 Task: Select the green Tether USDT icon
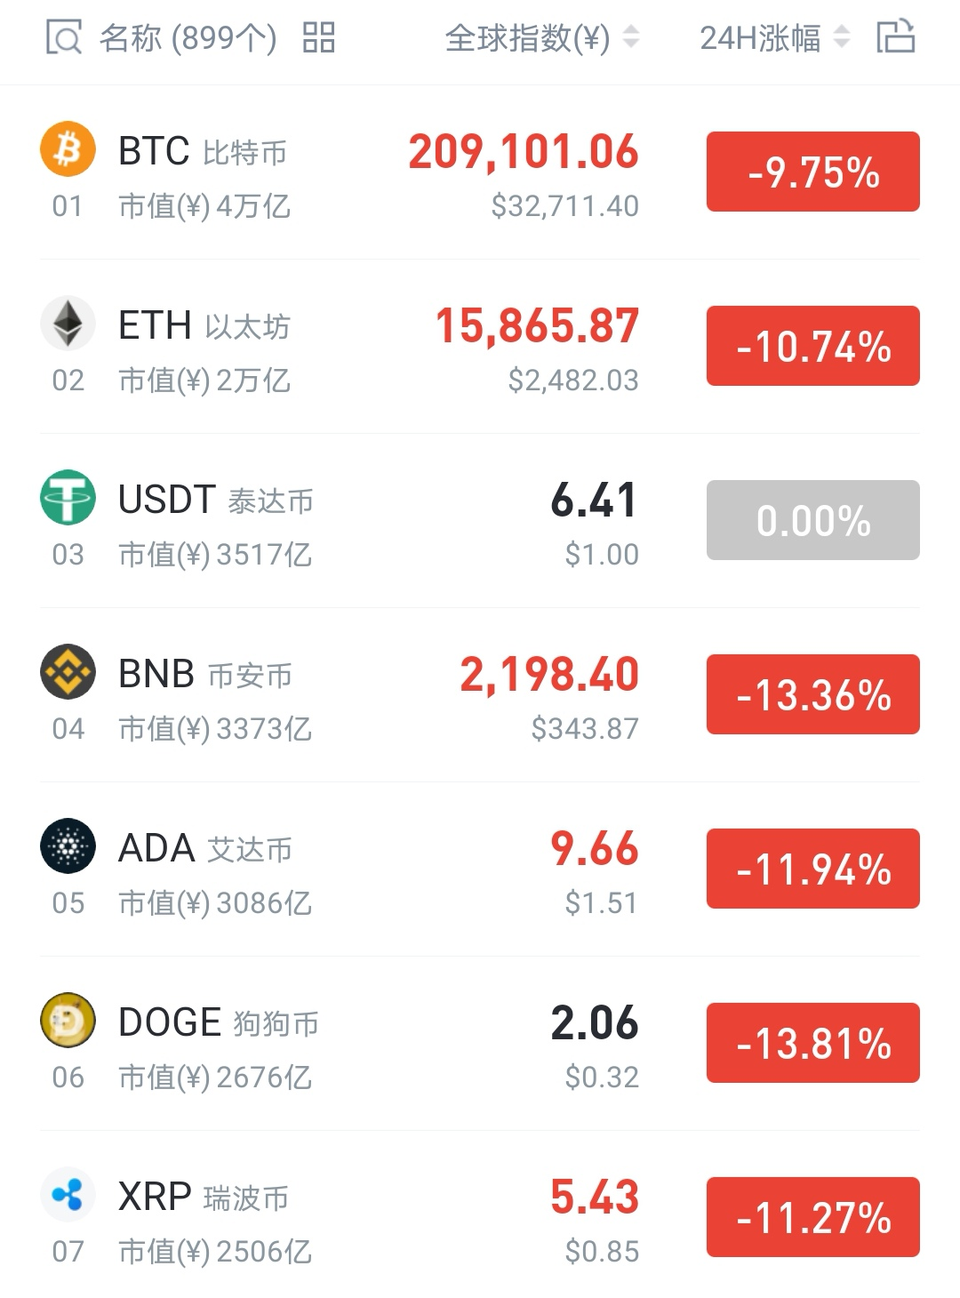(x=68, y=497)
